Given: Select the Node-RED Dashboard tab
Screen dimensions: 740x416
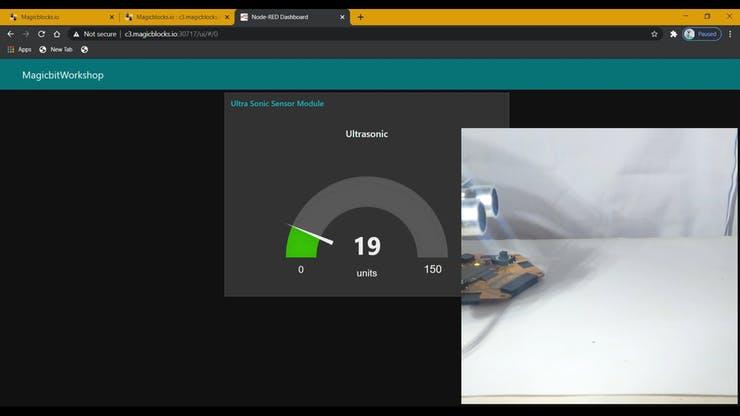Looking at the screenshot, I should (286, 17).
